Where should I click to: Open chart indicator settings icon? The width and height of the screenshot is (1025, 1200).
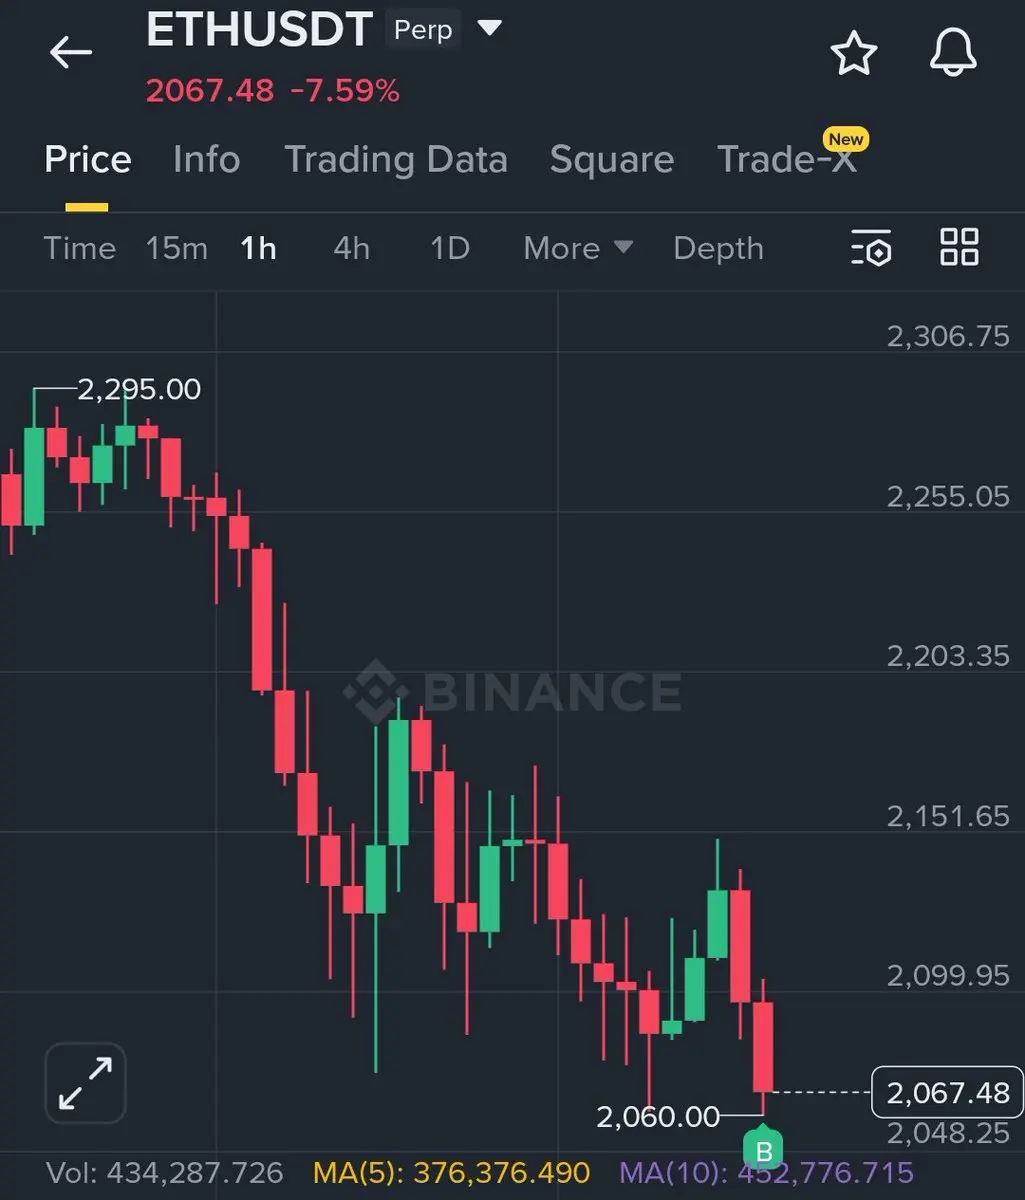pyautogui.click(x=871, y=248)
